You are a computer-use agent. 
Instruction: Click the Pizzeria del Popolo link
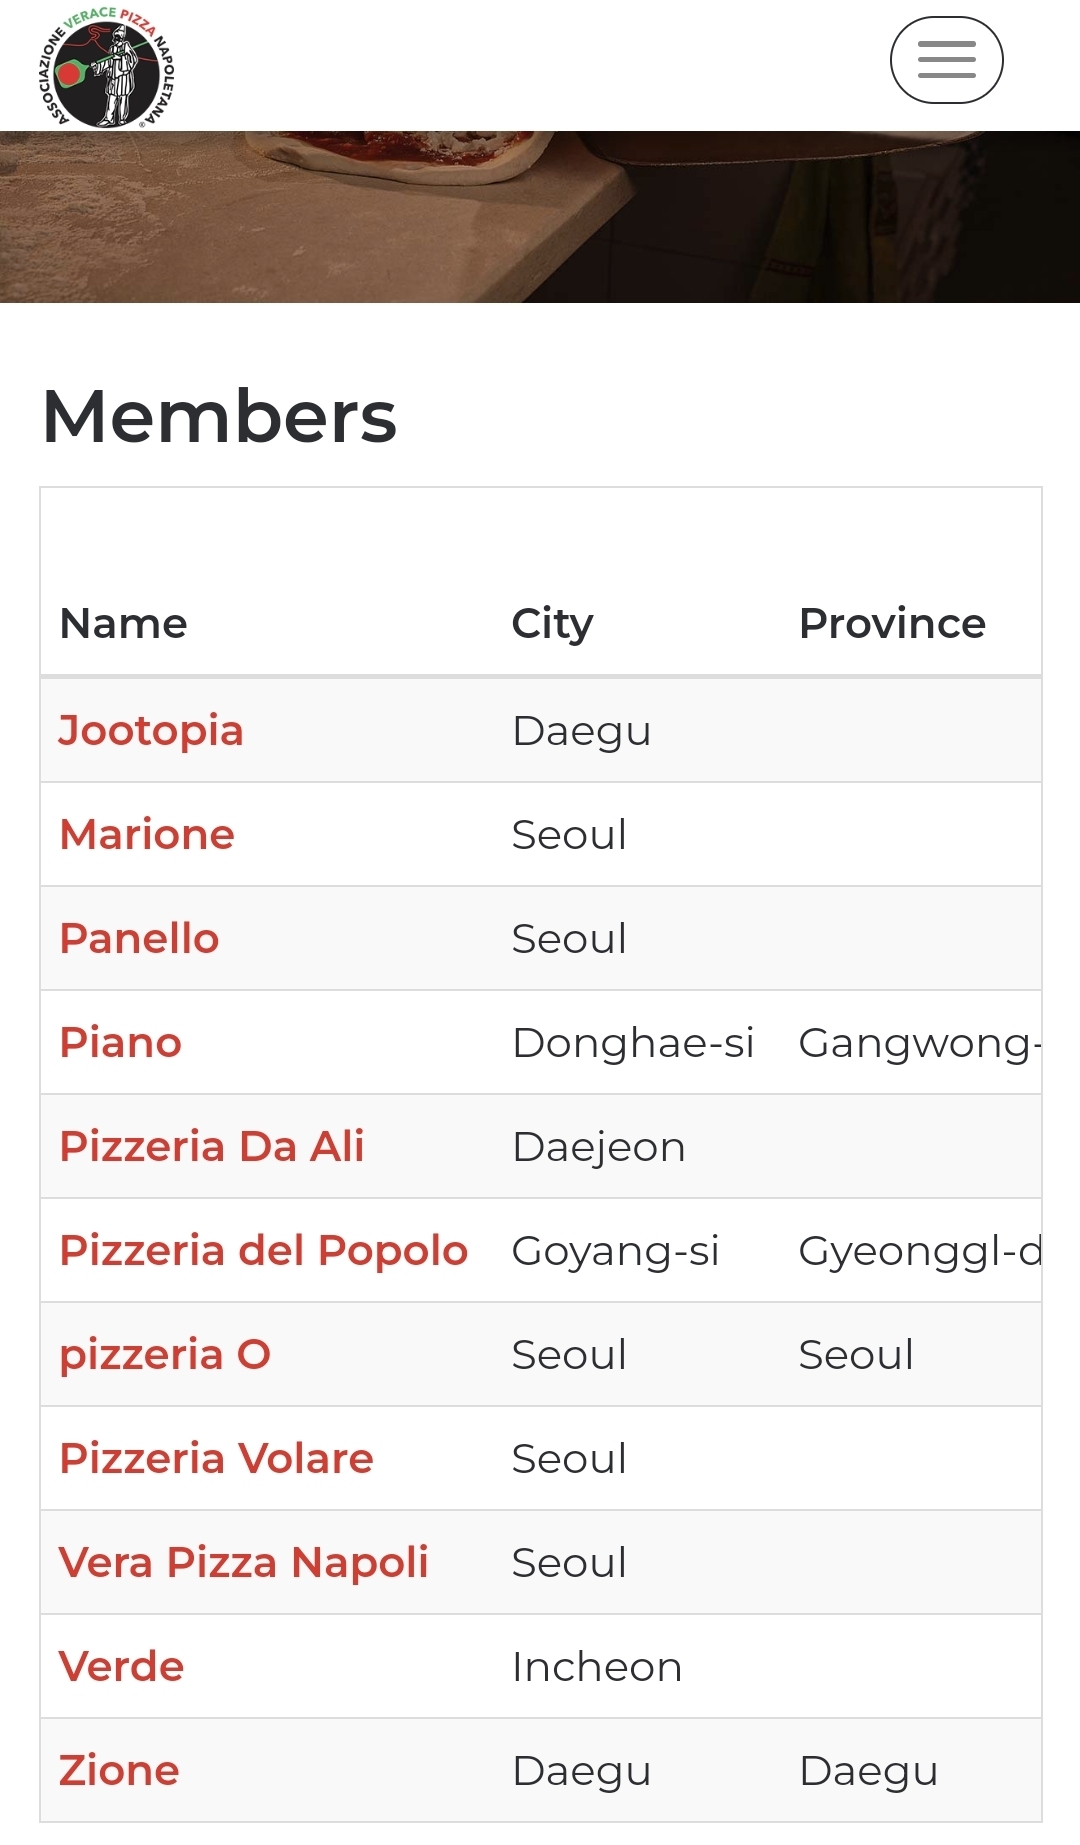tap(264, 1251)
